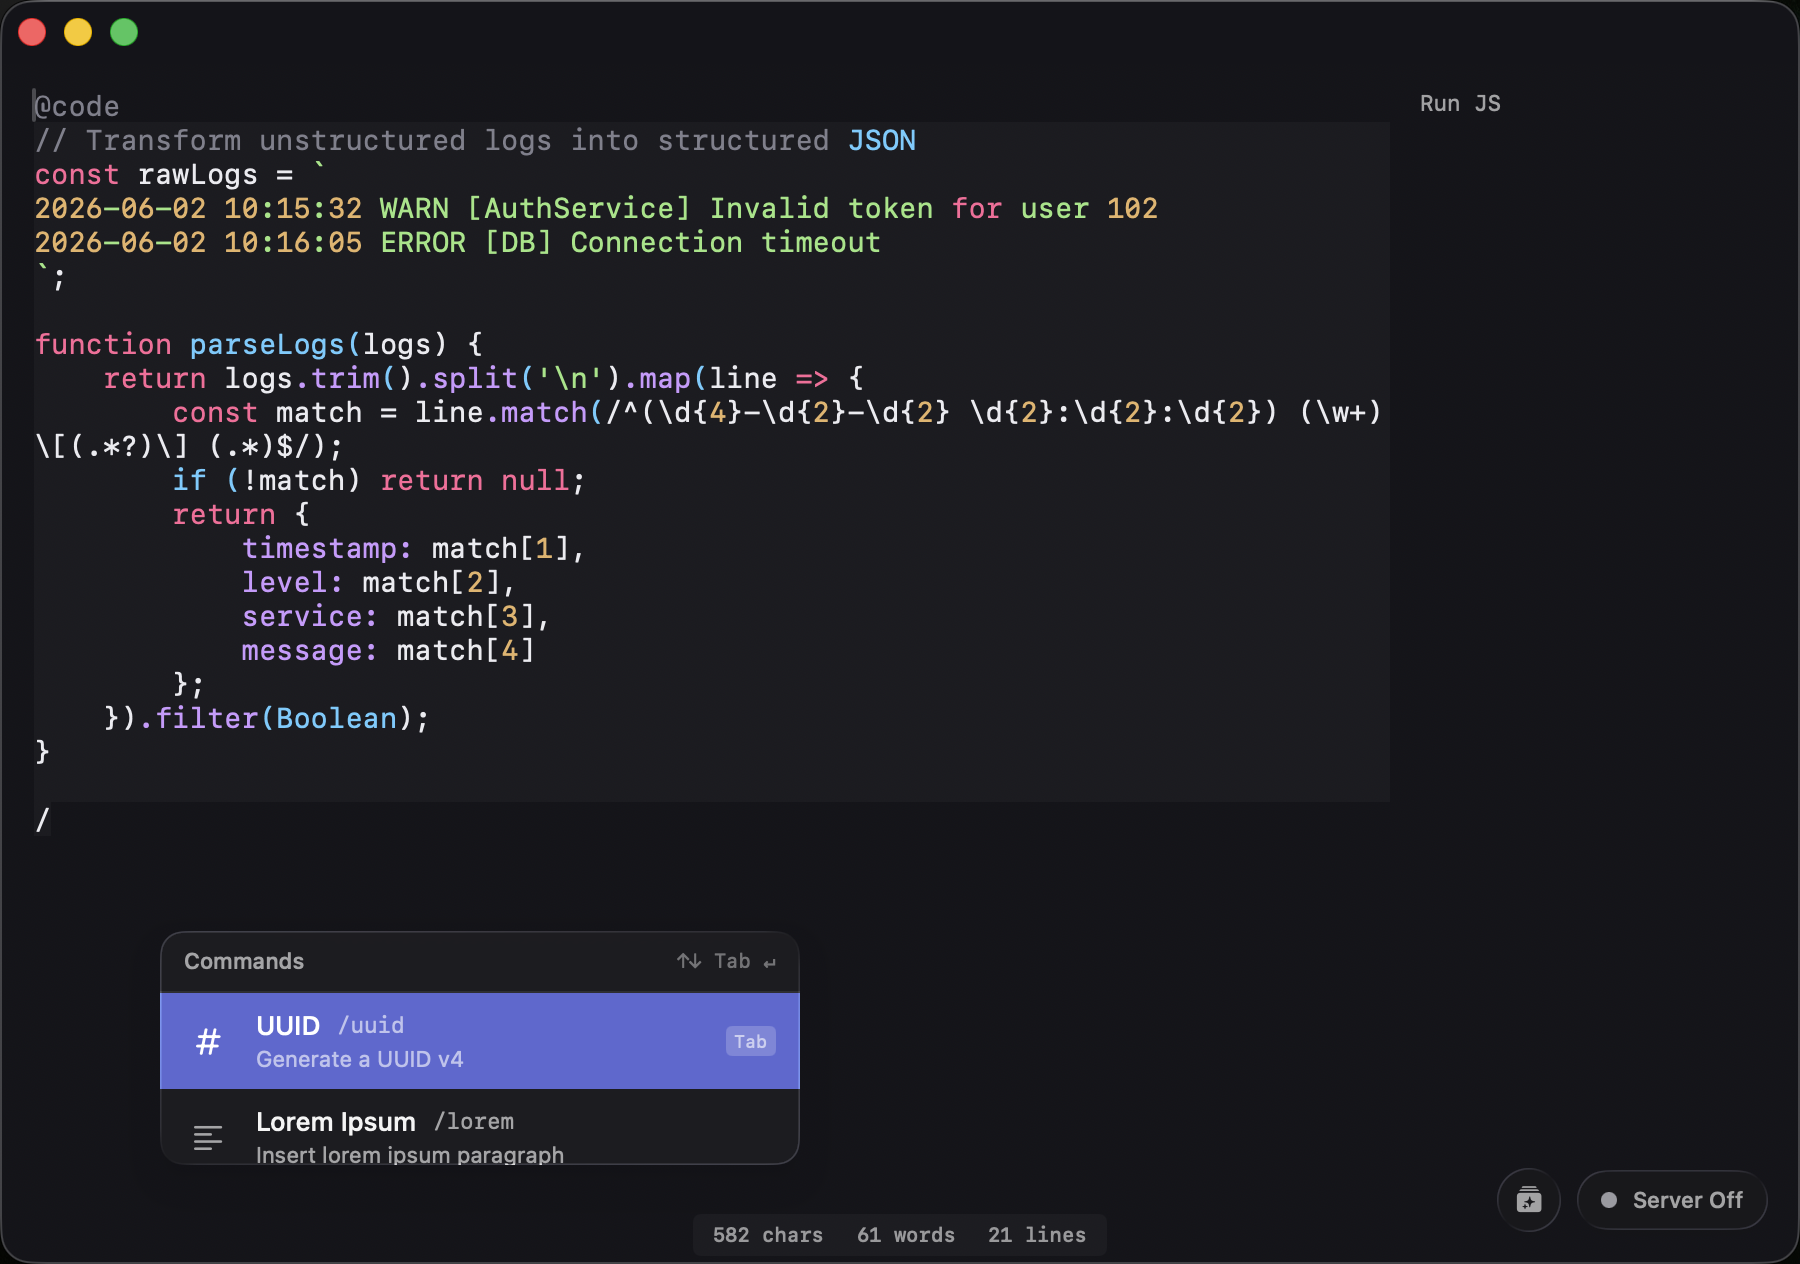Screen dimensions: 1800x1264
Task: Click the ERROR DB Connection timeout line
Action: pyautogui.click(x=458, y=242)
